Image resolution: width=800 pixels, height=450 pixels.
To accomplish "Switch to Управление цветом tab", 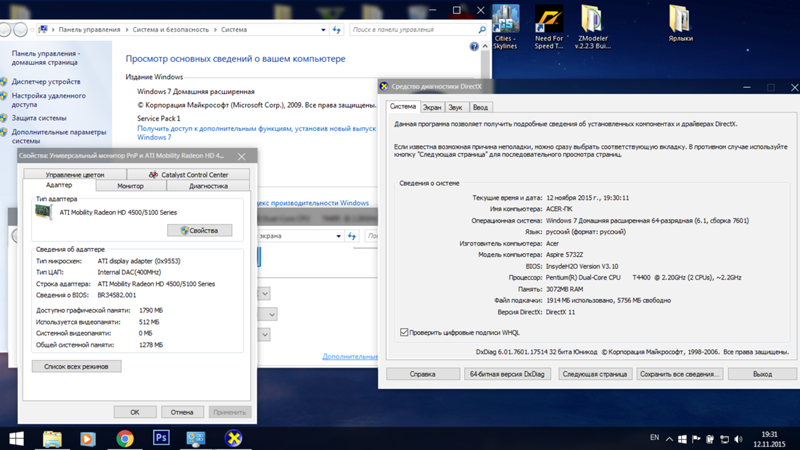I will [75, 174].
